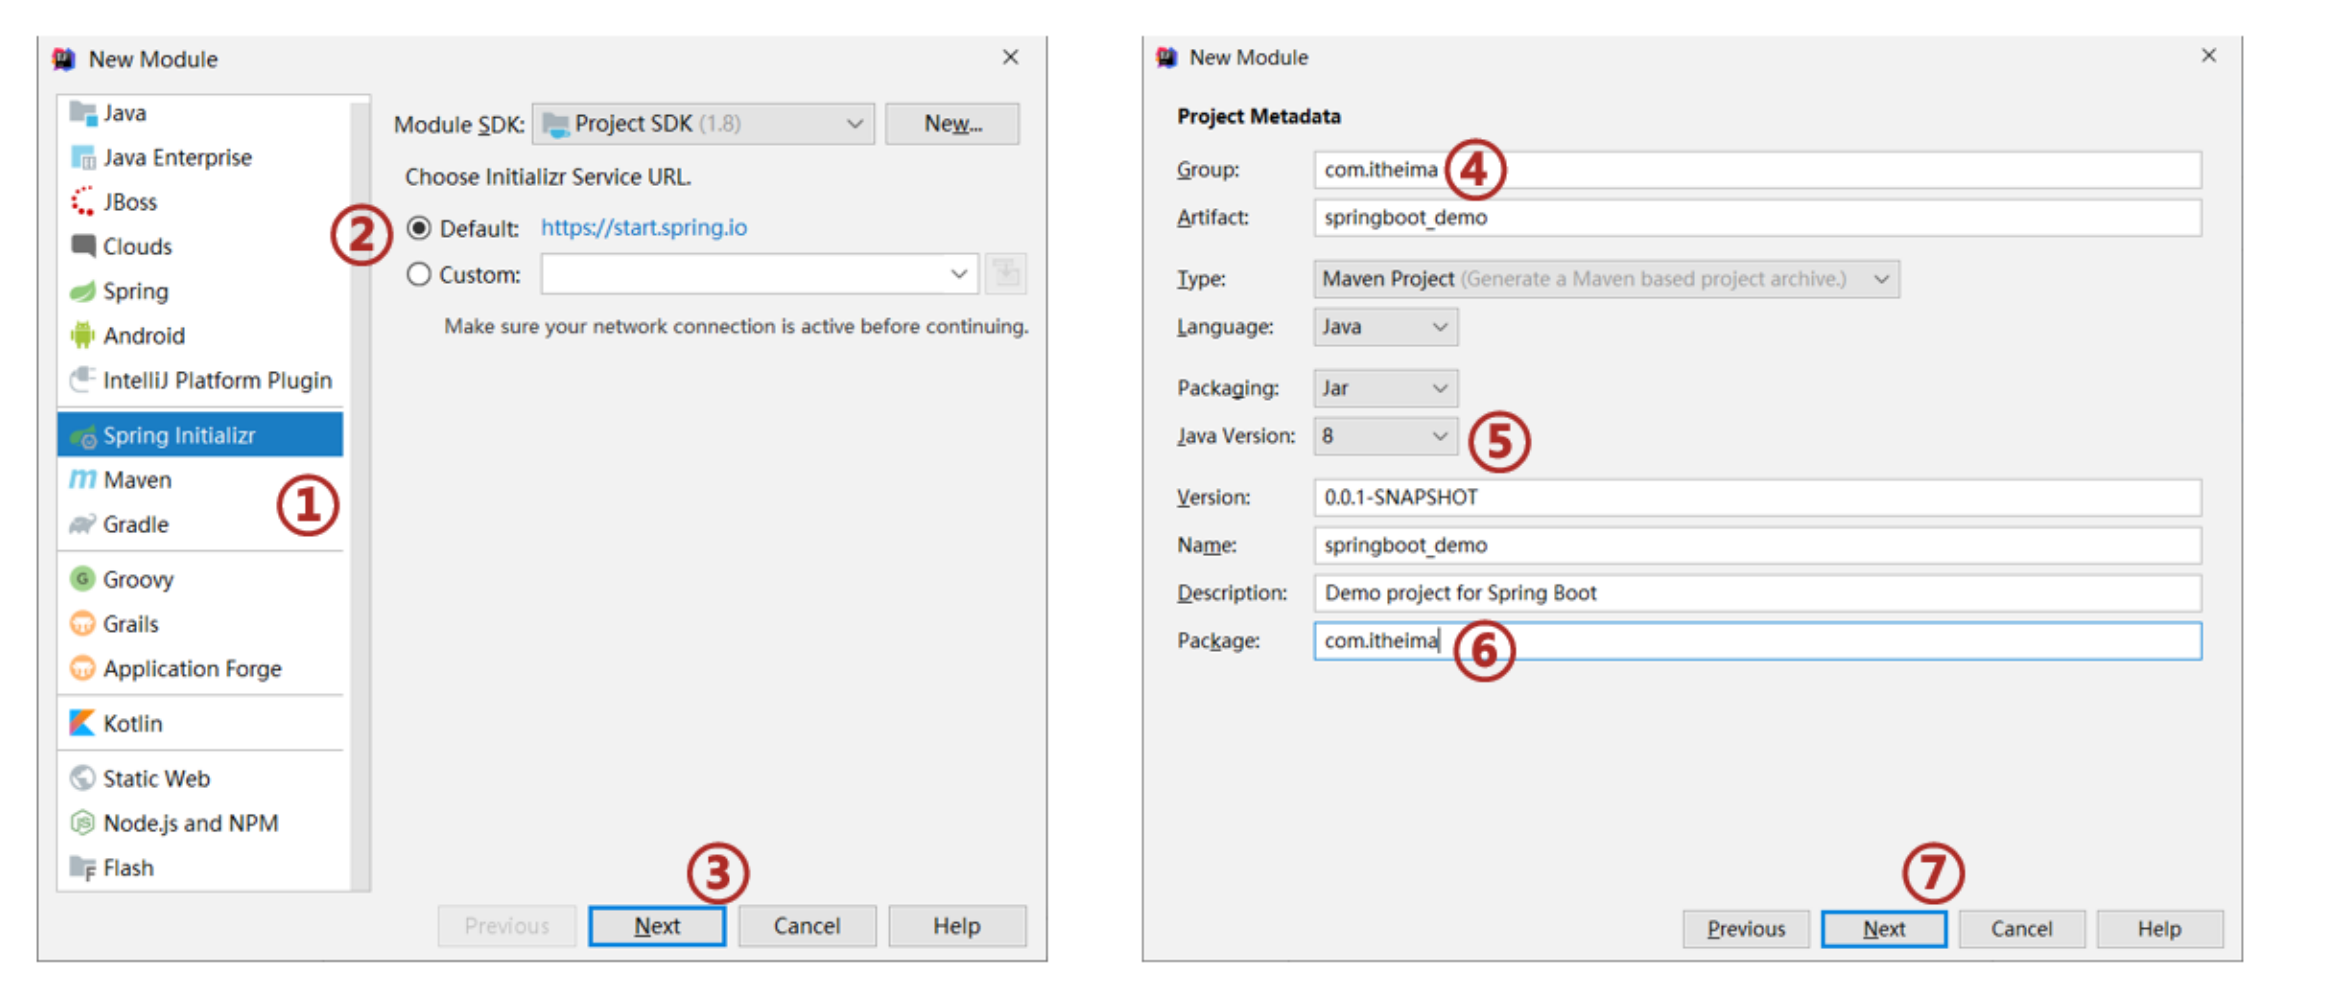
Task: Close the Project Metadata dialog
Action: (x=2209, y=55)
